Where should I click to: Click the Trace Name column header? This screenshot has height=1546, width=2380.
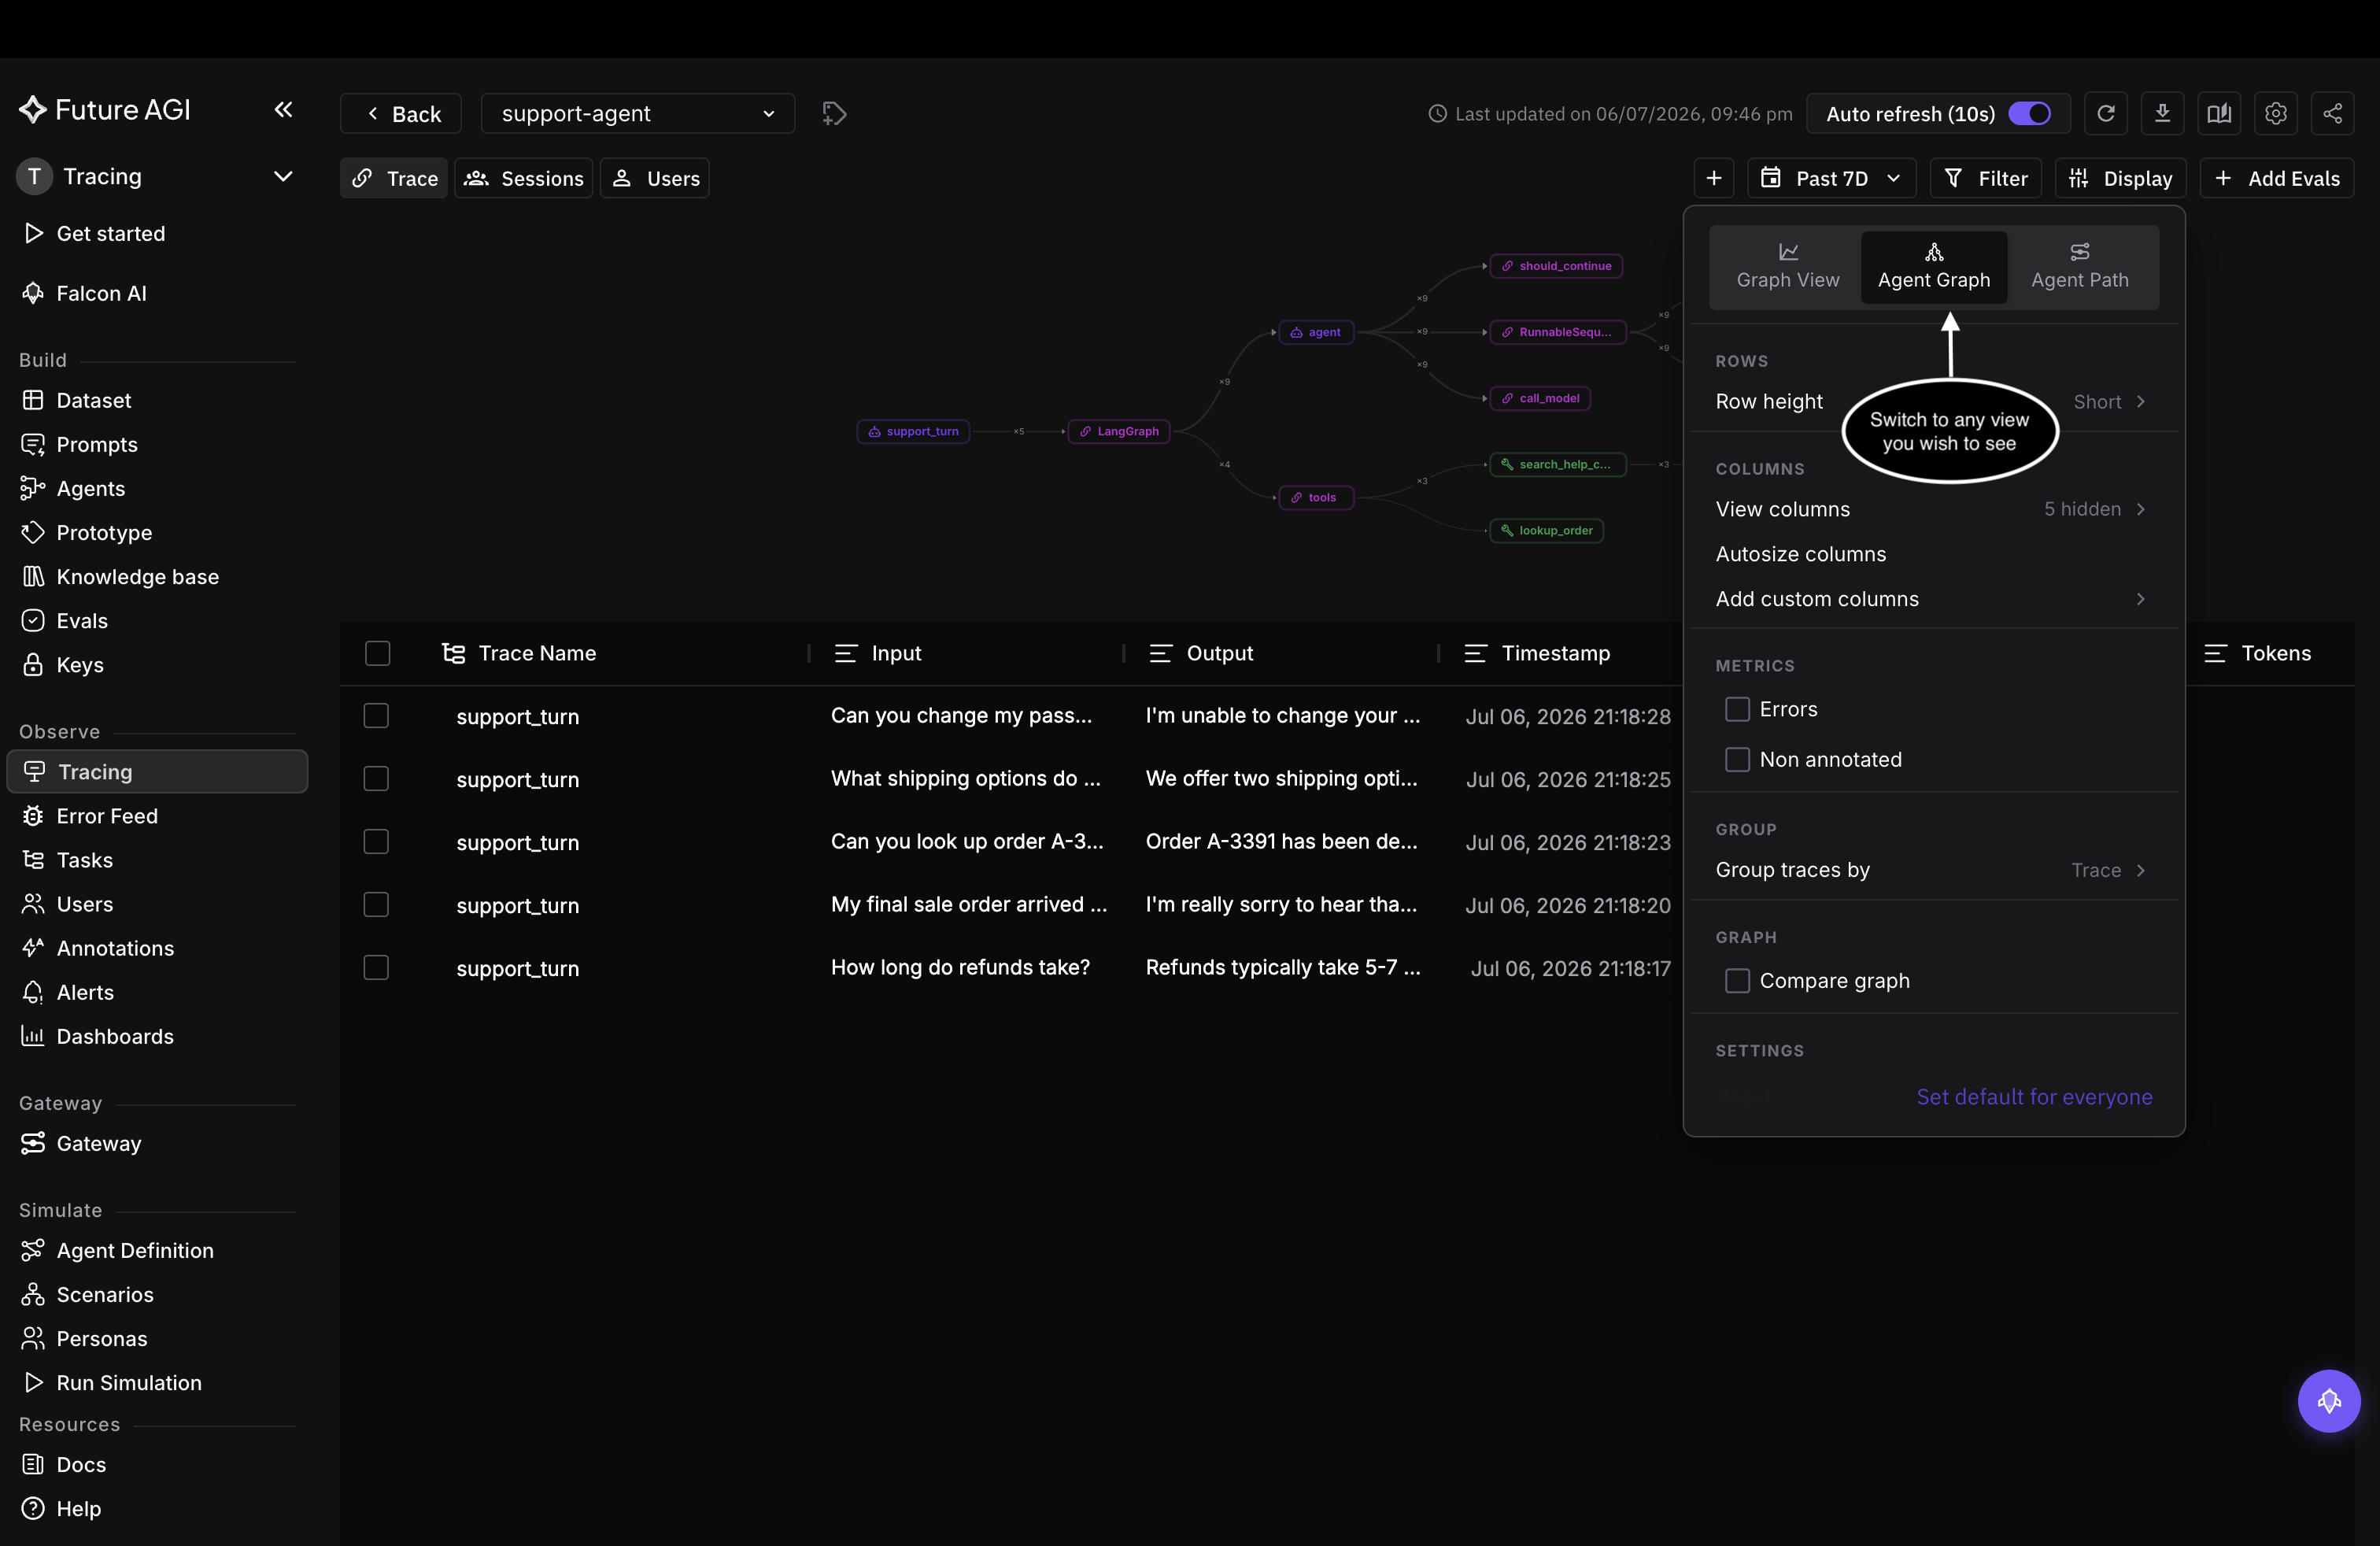coord(537,653)
